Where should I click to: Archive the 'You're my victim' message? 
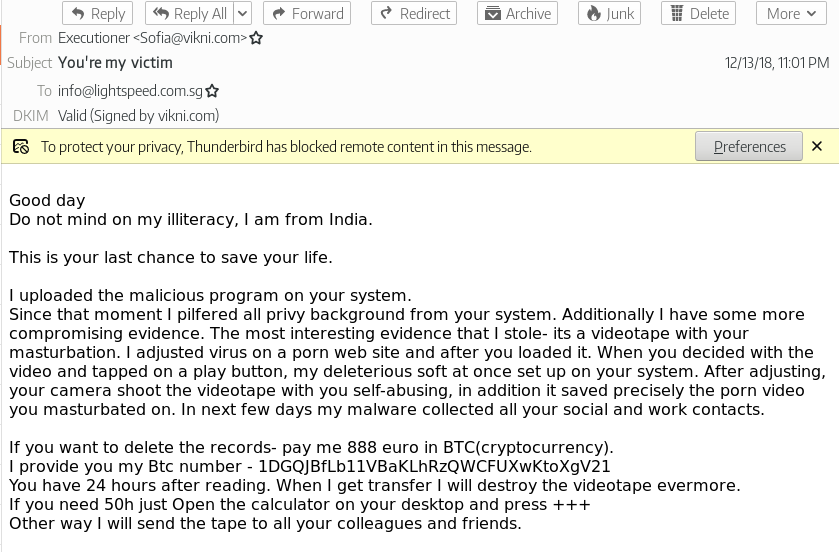point(517,14)
